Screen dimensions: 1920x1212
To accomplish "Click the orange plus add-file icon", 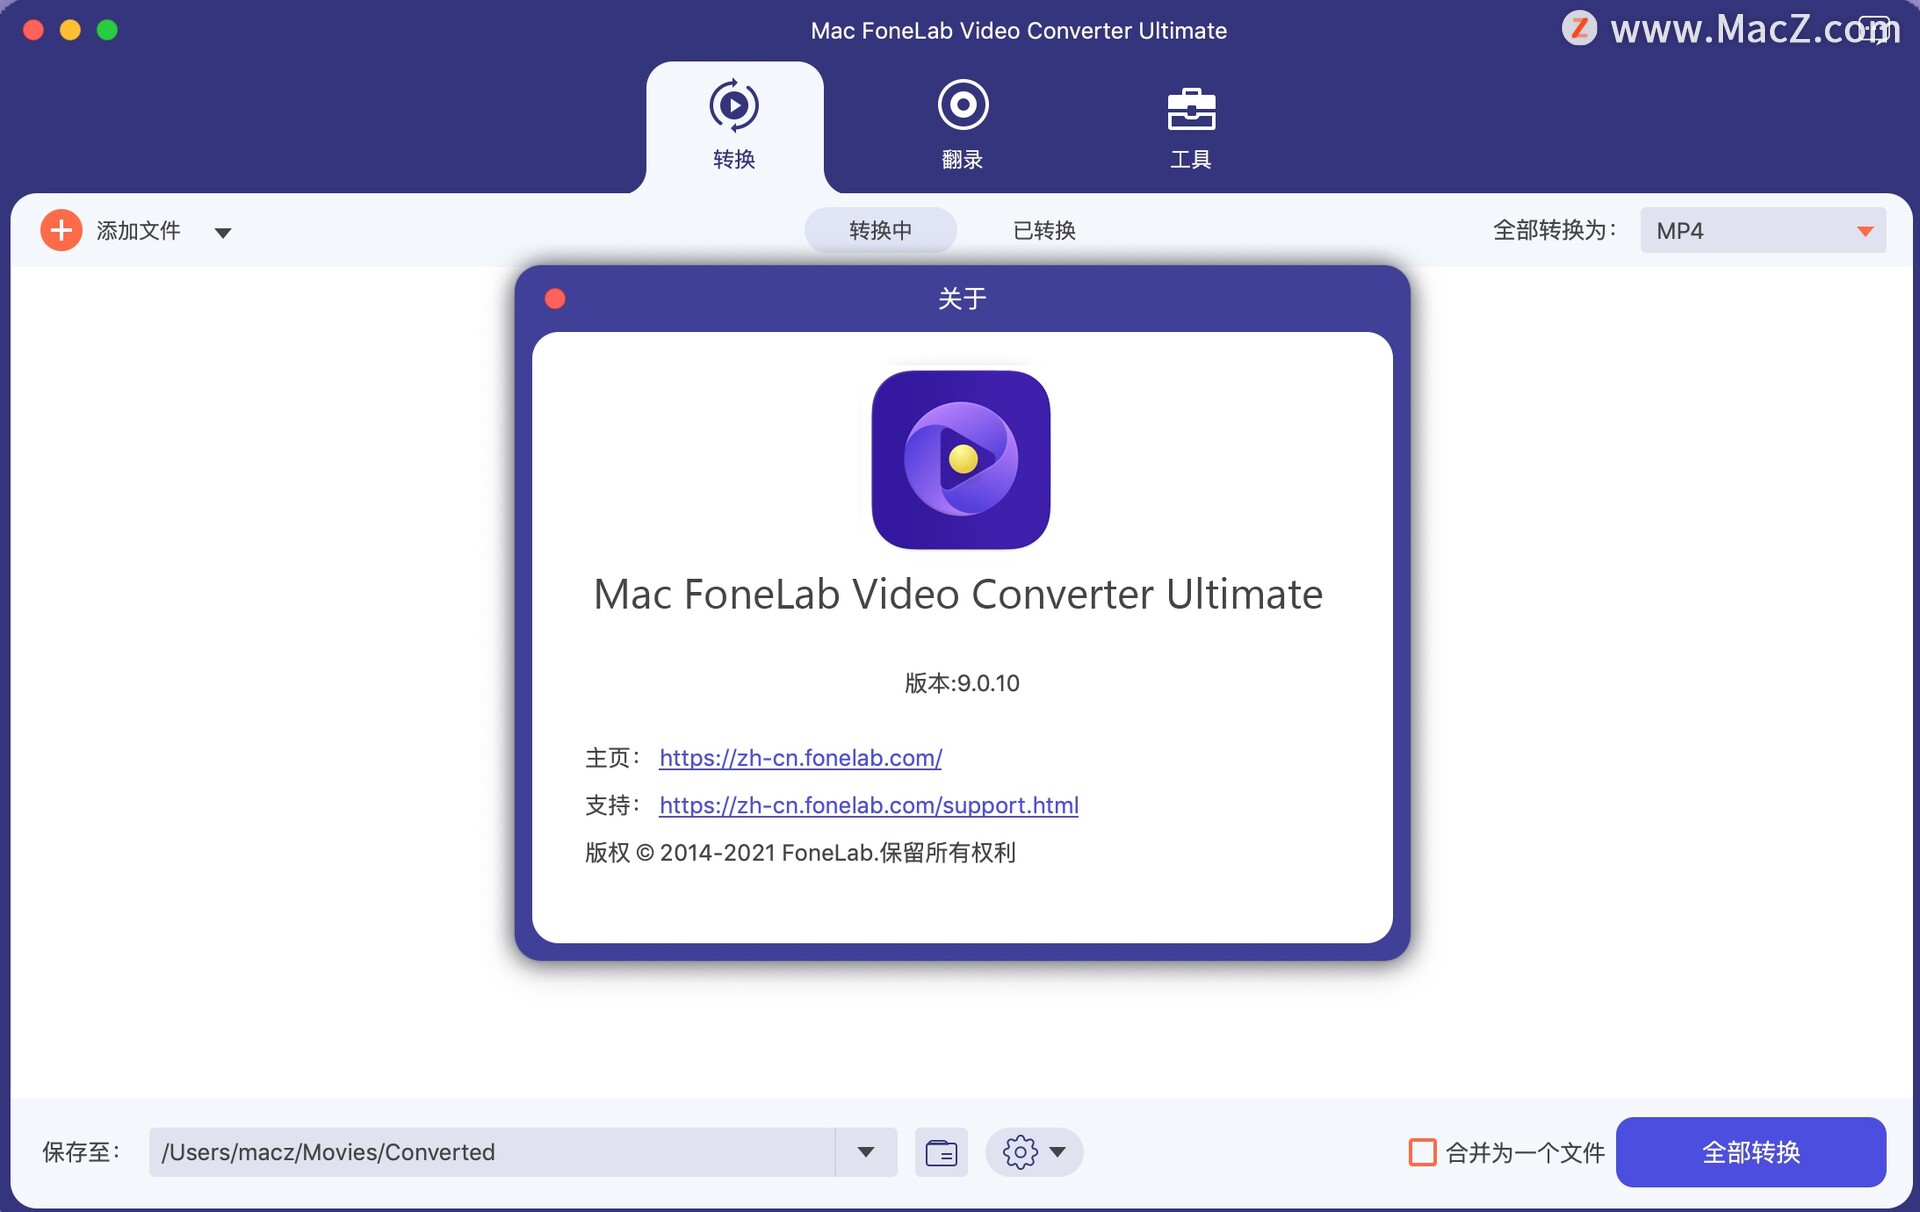I will [x=61, y=231].
